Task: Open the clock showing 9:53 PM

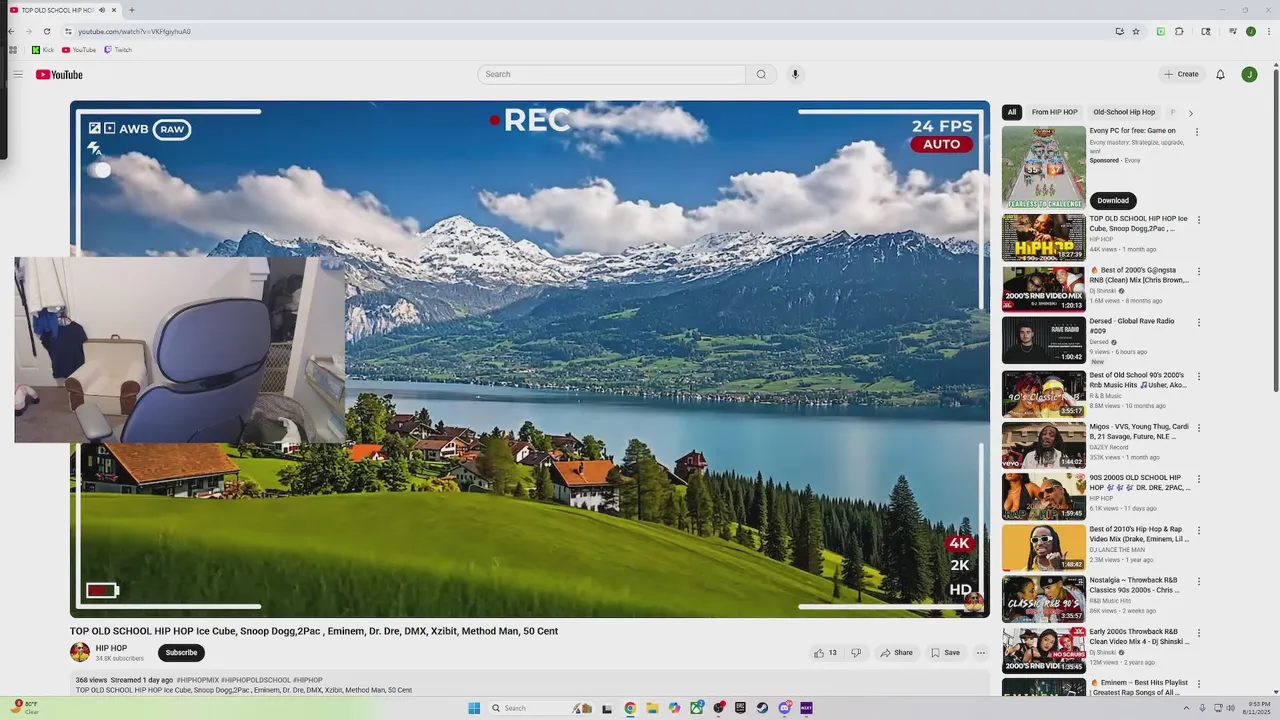Action: click(x=1257, y=708)
